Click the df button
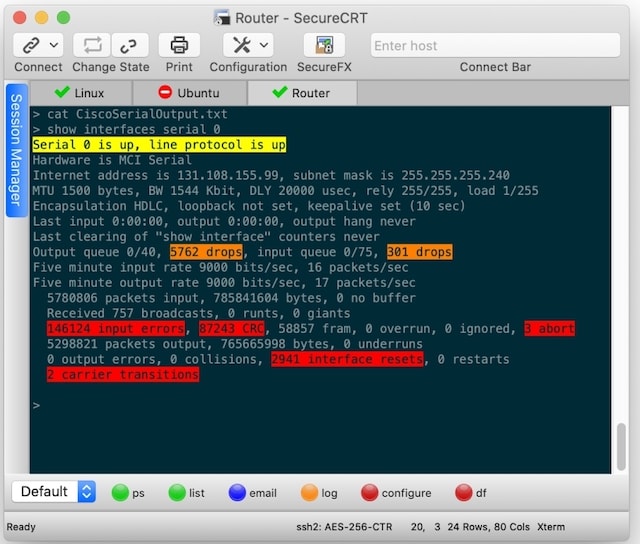 click(471, 493)
